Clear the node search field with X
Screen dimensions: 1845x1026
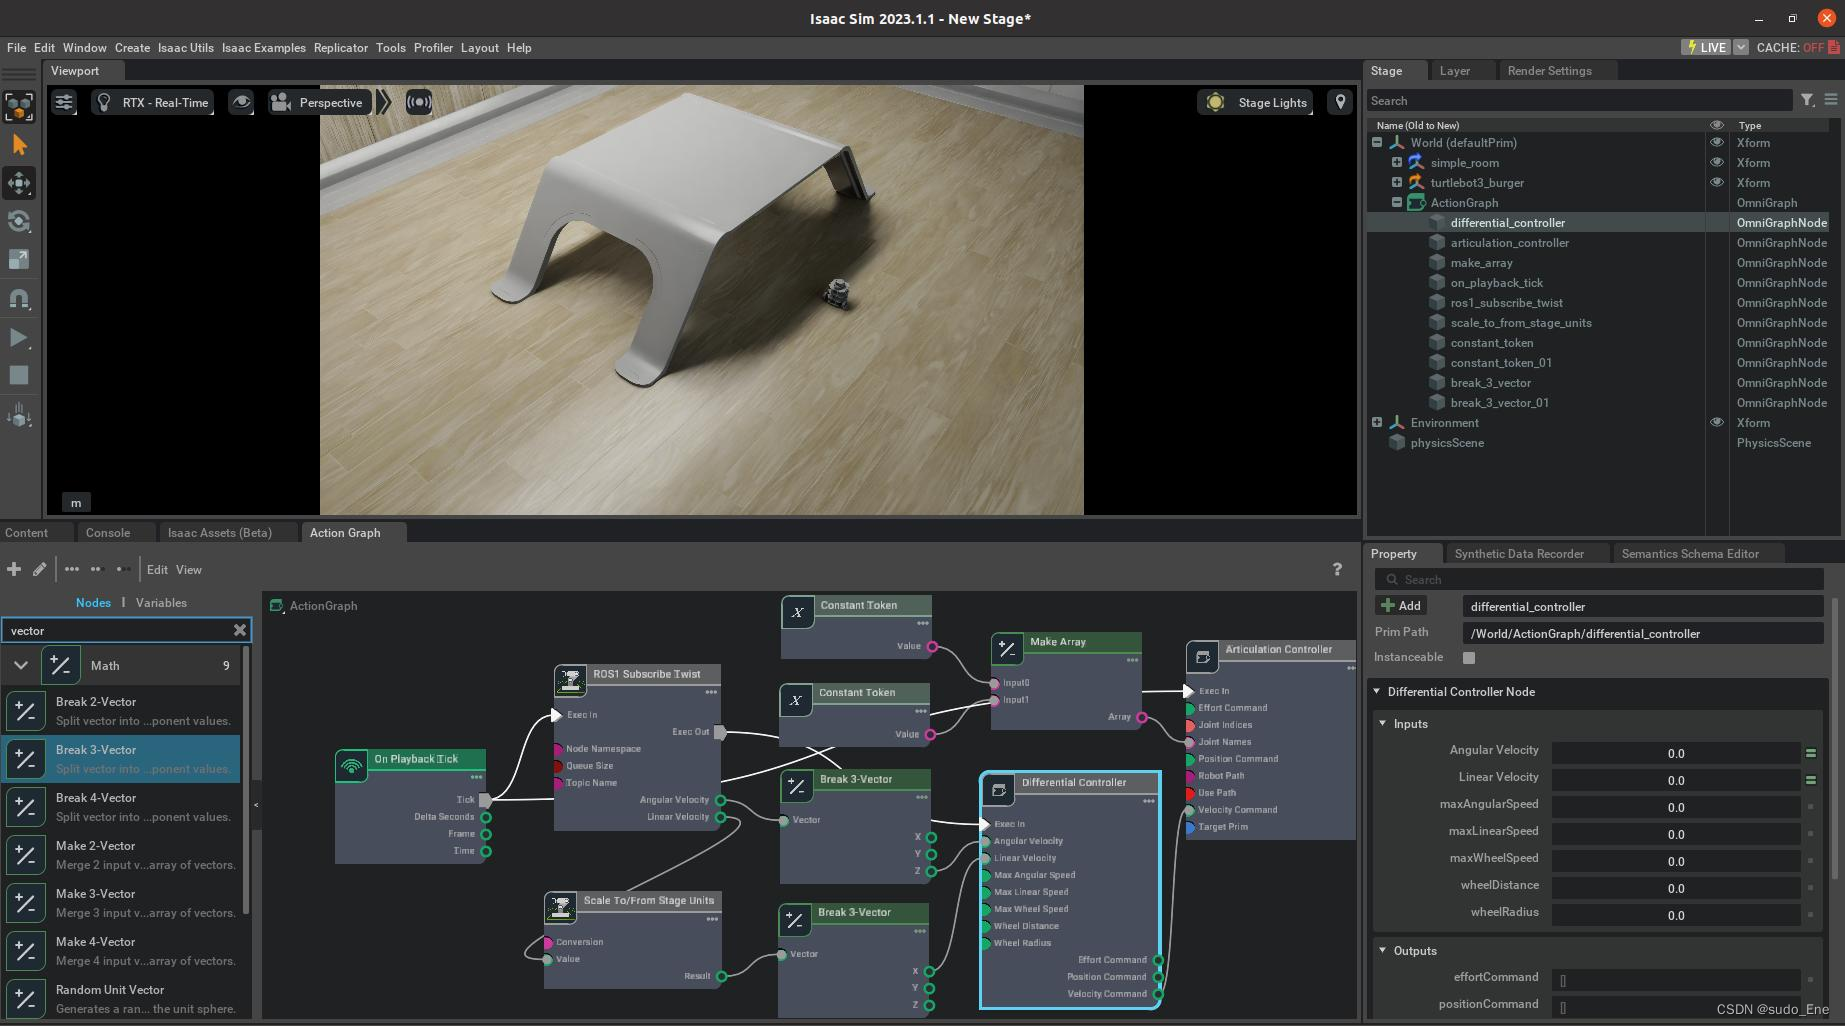[239, 630]
